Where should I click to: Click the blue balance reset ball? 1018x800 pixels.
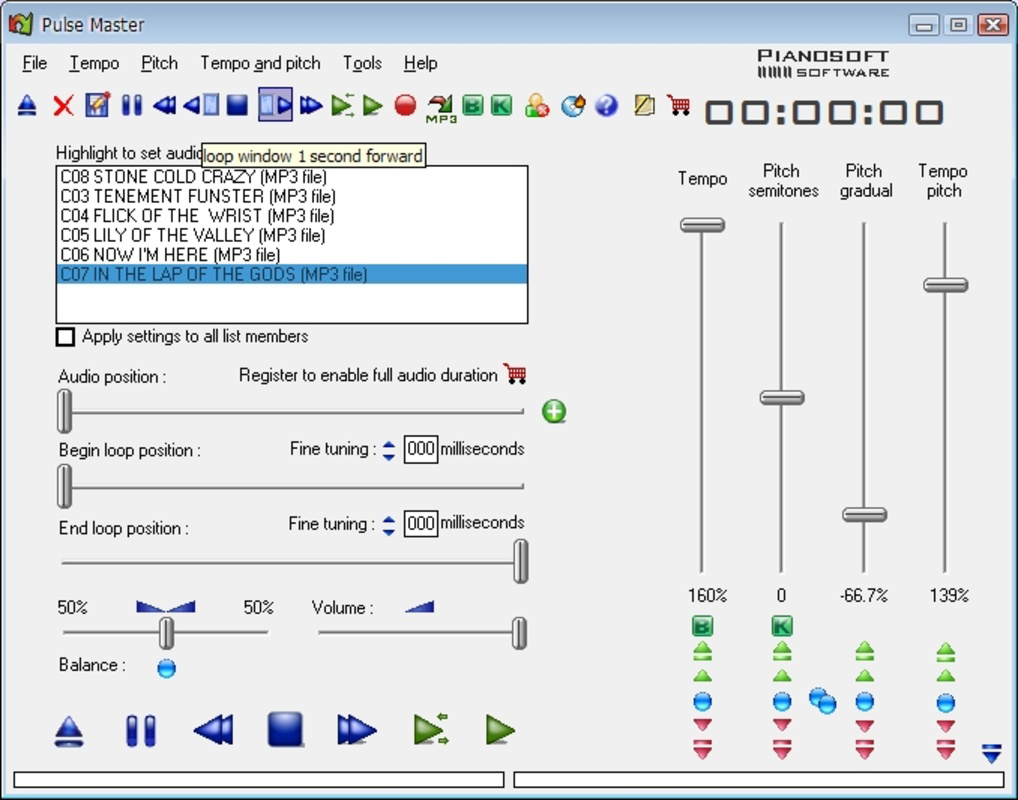tap(166, 668)
